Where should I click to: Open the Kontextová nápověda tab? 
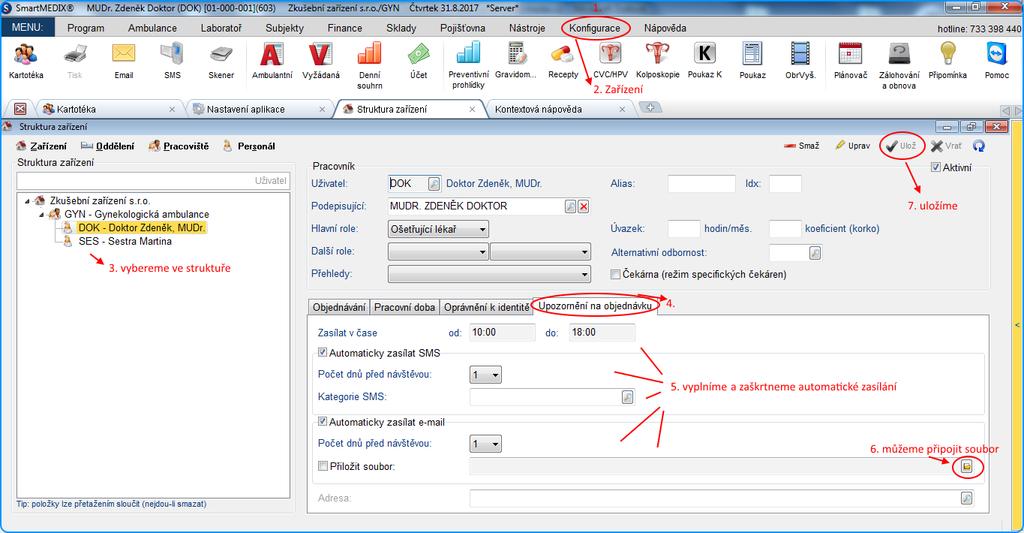click(x=538, y=109)
